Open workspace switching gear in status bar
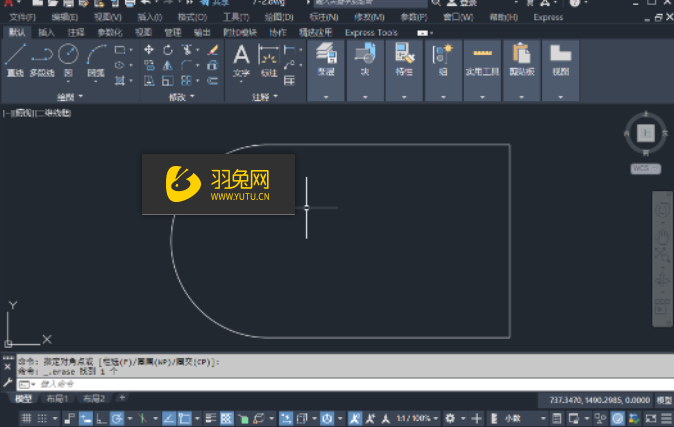674x427 pixels. (x=450, y=418)
